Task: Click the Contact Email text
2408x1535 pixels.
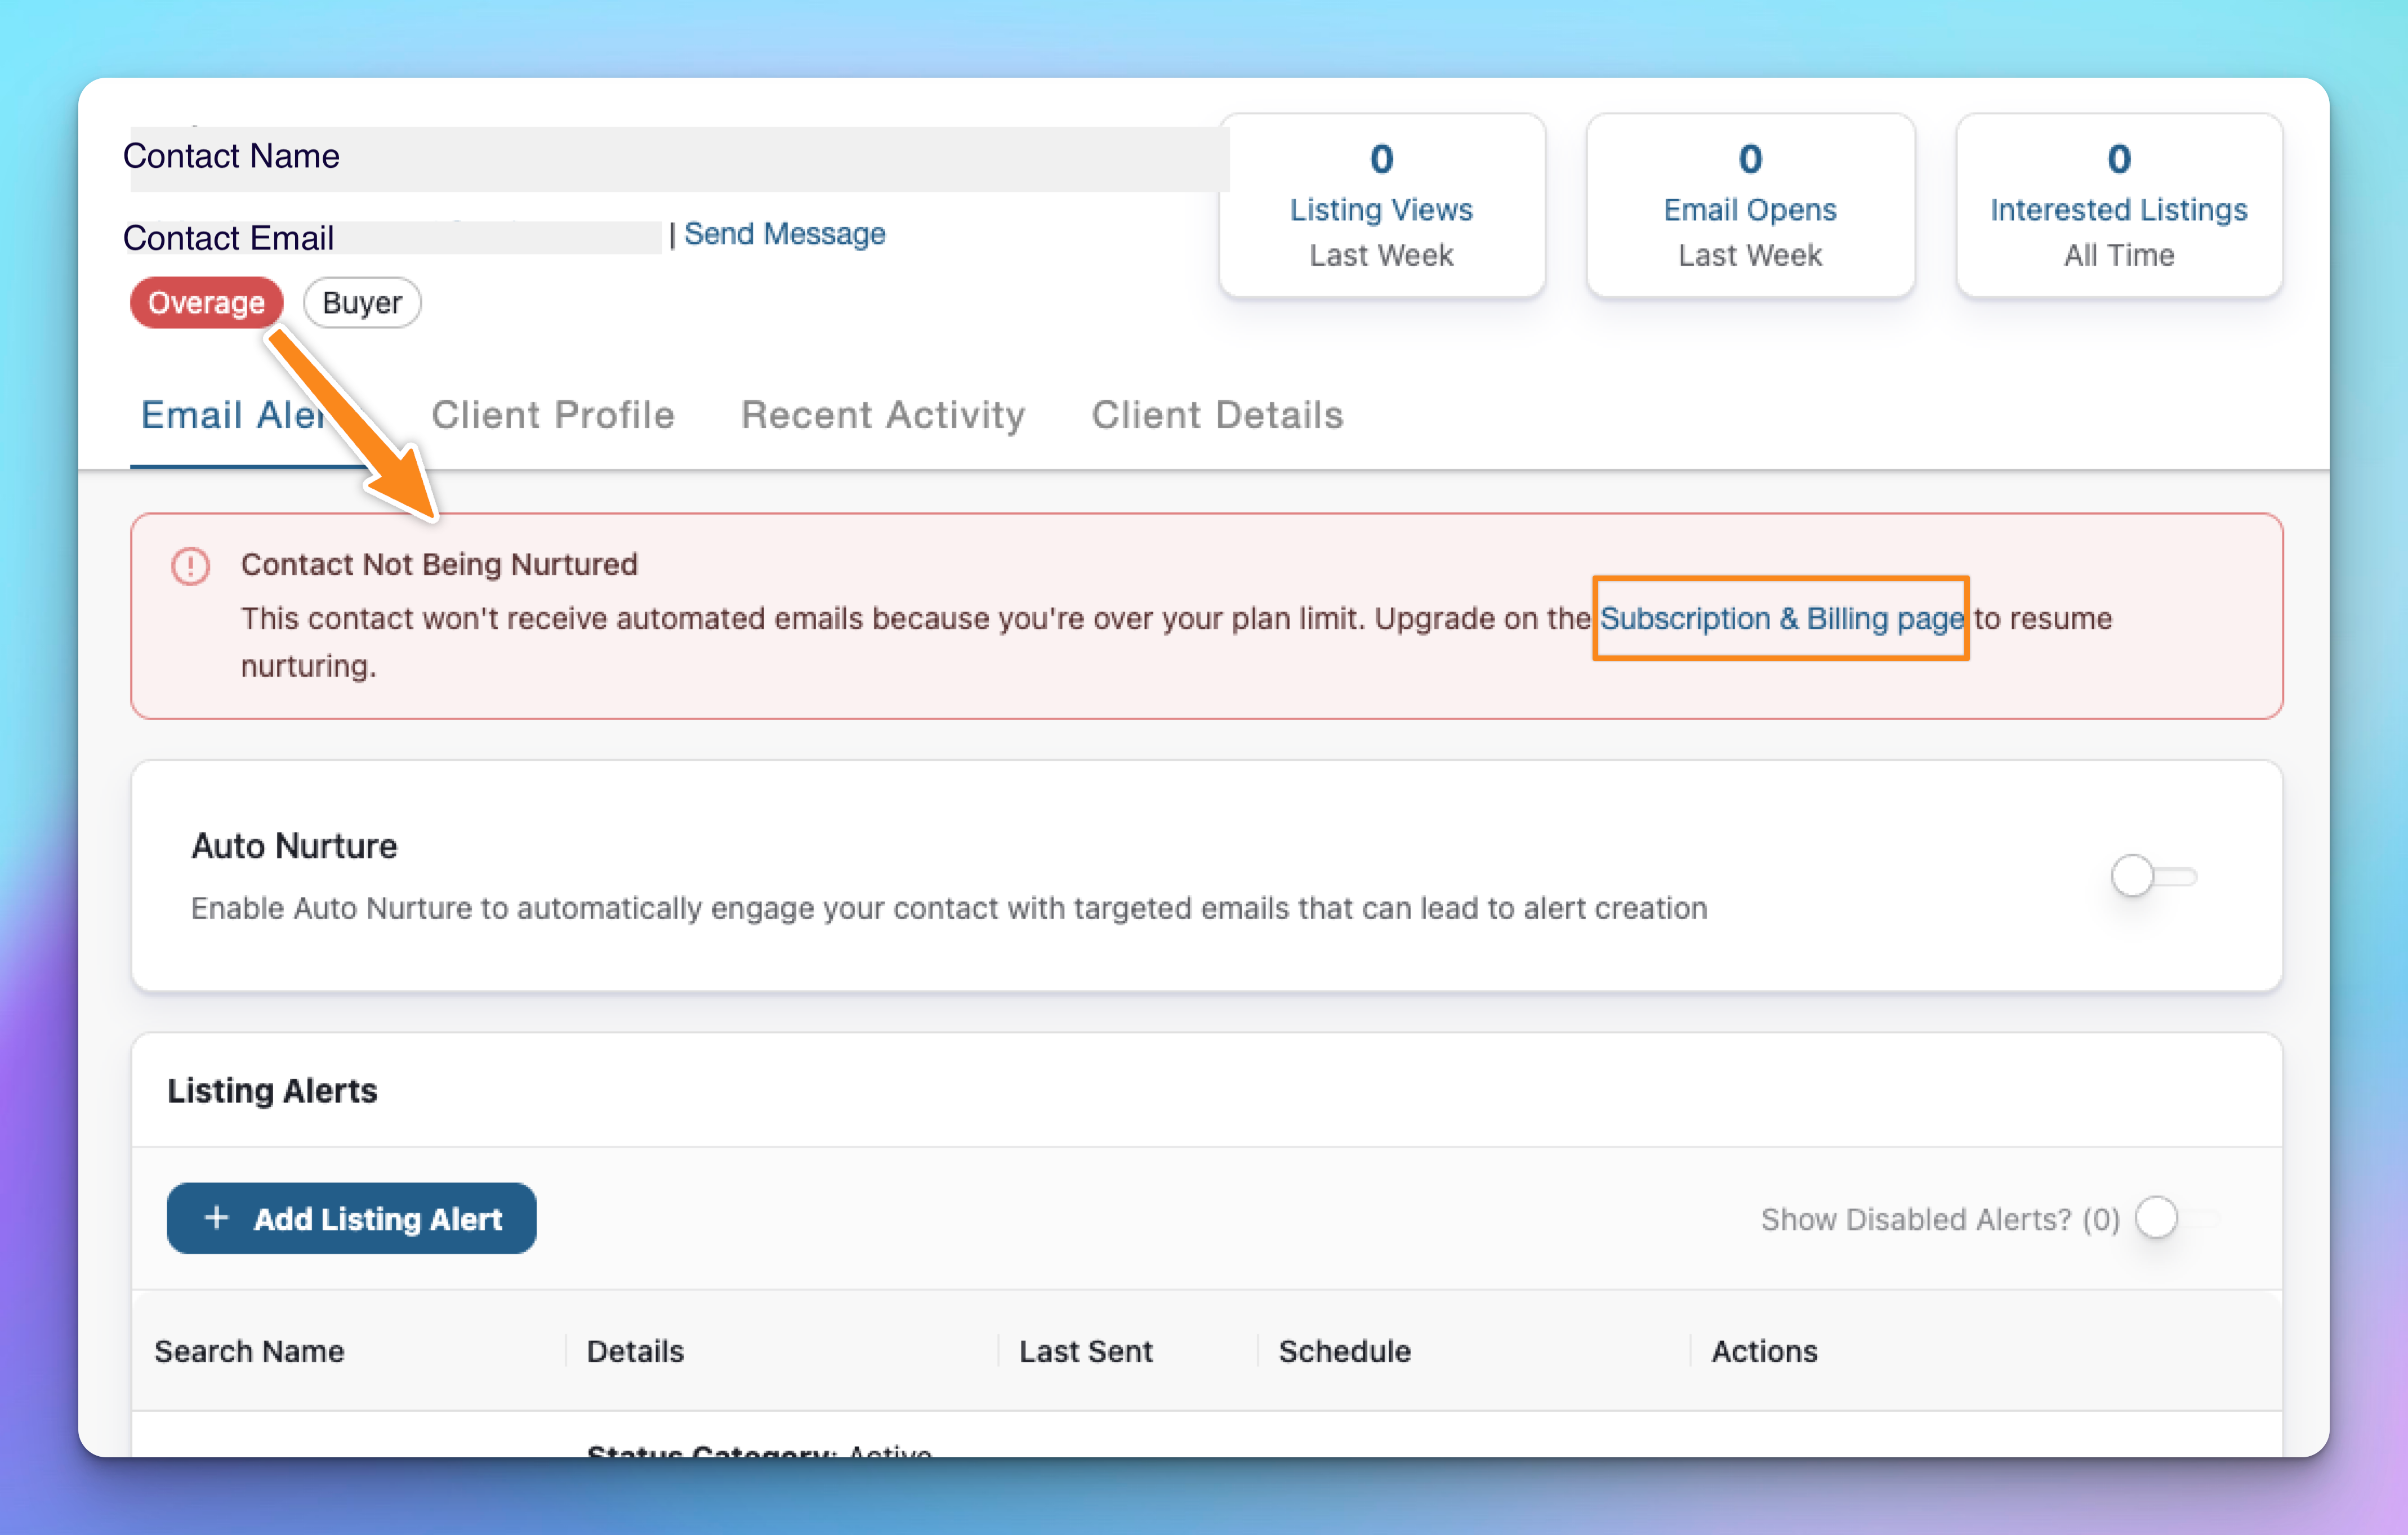Action: [228, 238]
